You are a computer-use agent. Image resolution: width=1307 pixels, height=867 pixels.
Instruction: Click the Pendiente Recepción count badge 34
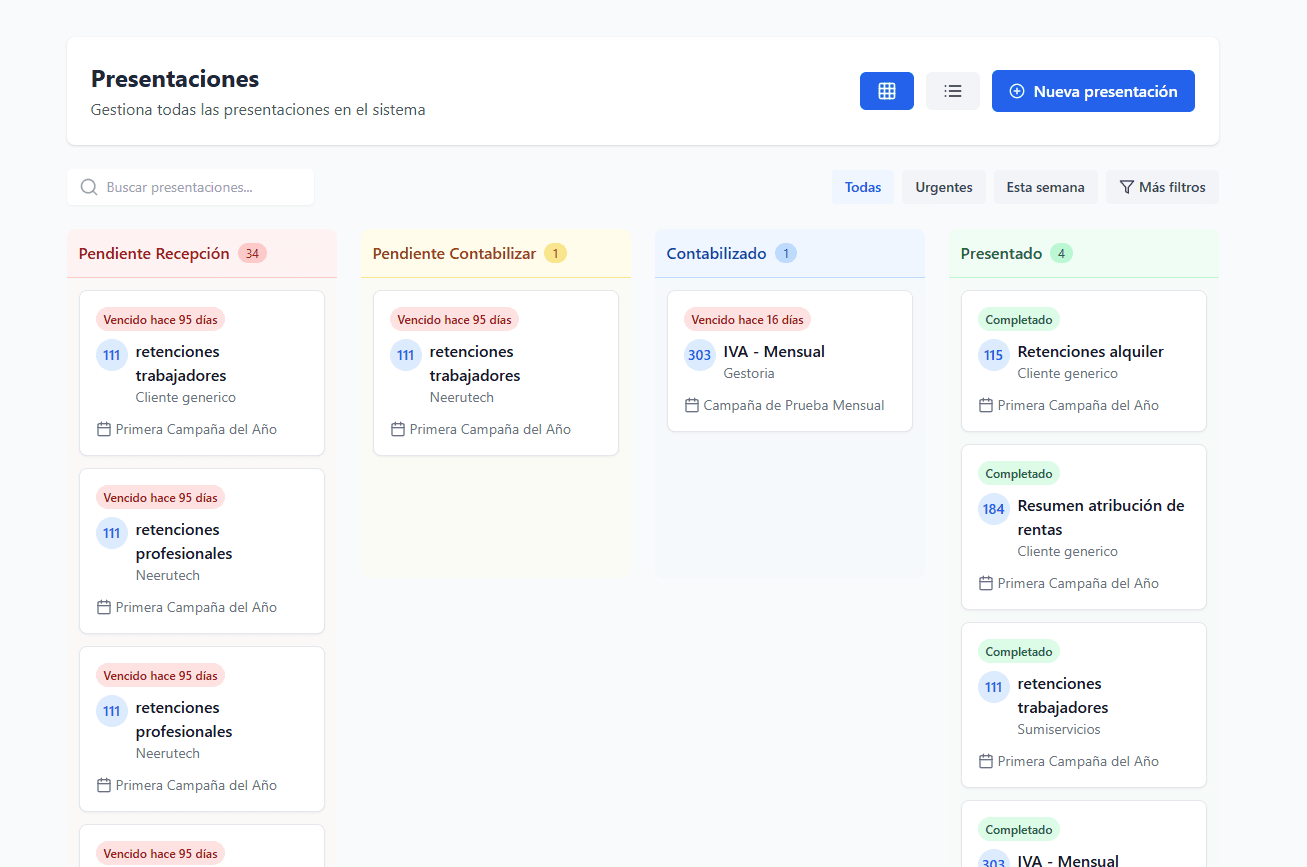252,254
